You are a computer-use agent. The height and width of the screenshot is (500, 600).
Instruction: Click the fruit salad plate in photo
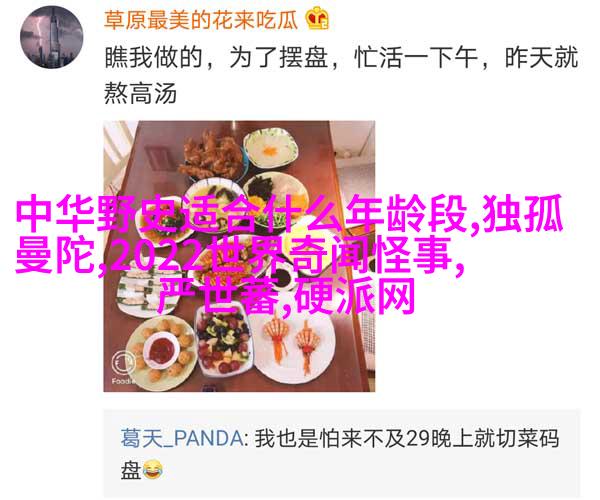223,339
